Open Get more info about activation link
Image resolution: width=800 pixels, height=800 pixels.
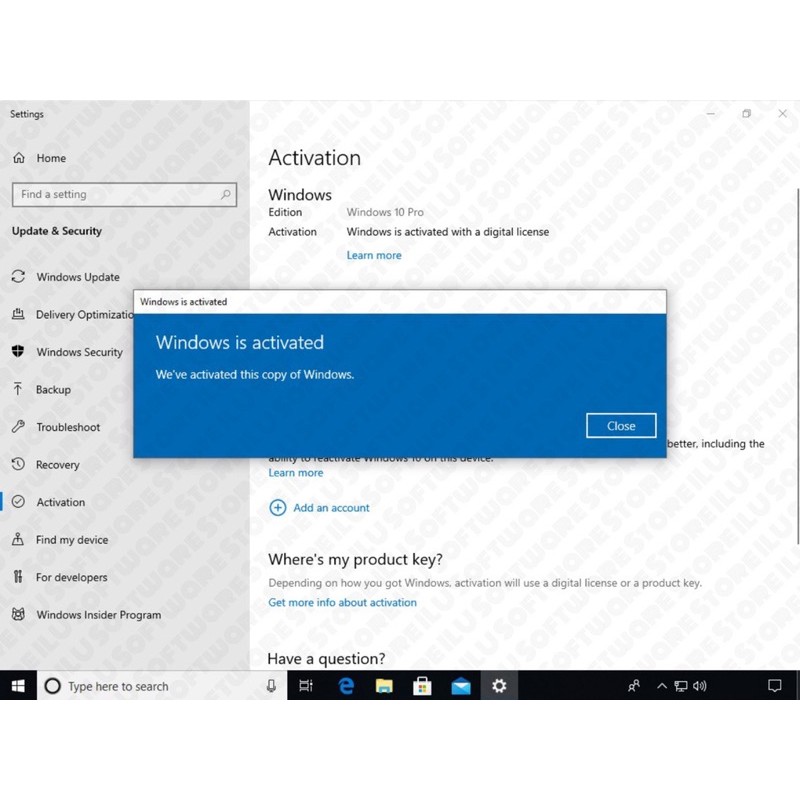click(x=342, y=602)
